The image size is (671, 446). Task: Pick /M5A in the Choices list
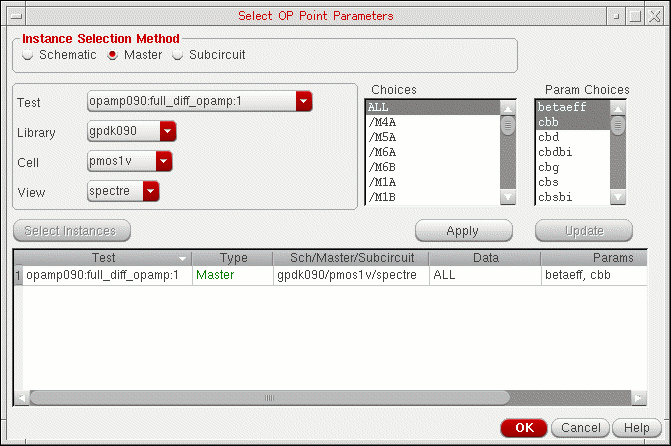[430, 137]
